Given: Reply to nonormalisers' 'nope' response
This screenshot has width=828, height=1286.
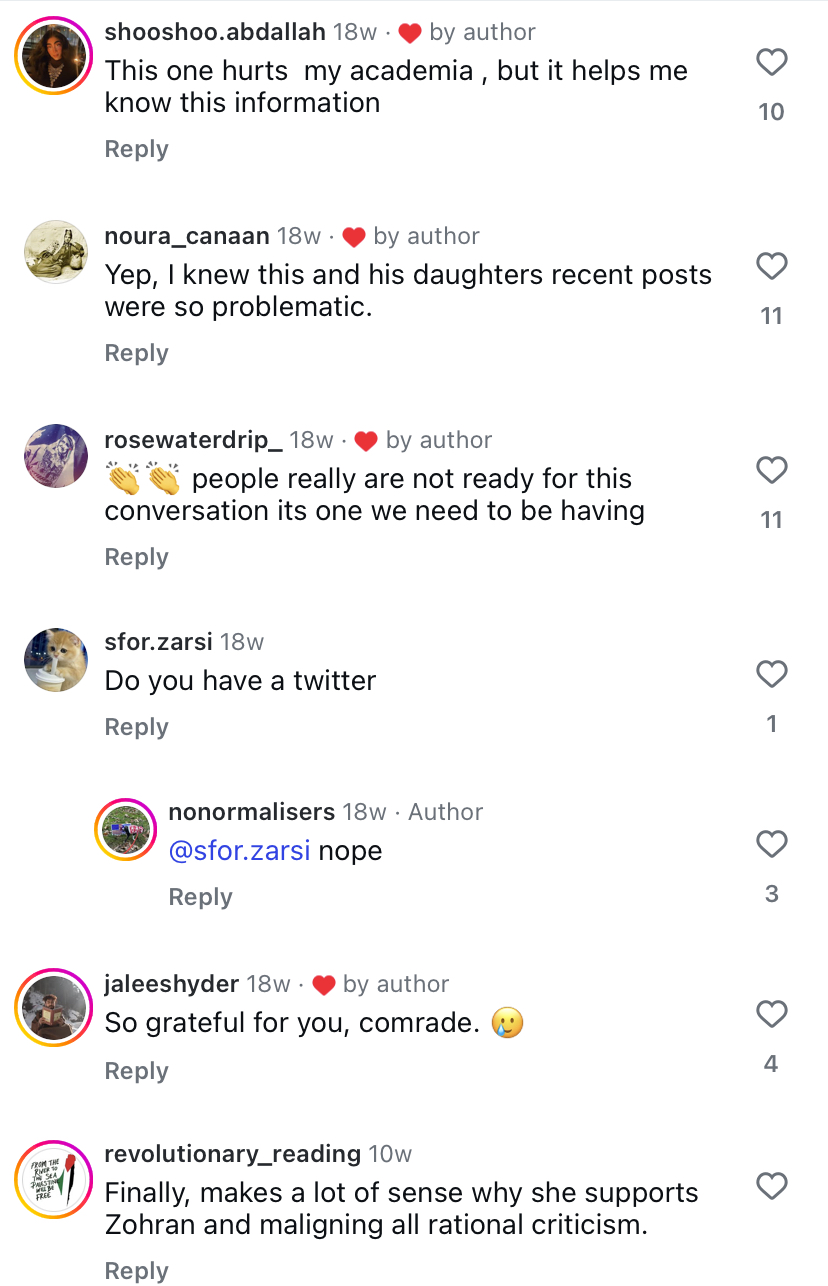Looking at the screenshot, I should (x=200, y=897).
